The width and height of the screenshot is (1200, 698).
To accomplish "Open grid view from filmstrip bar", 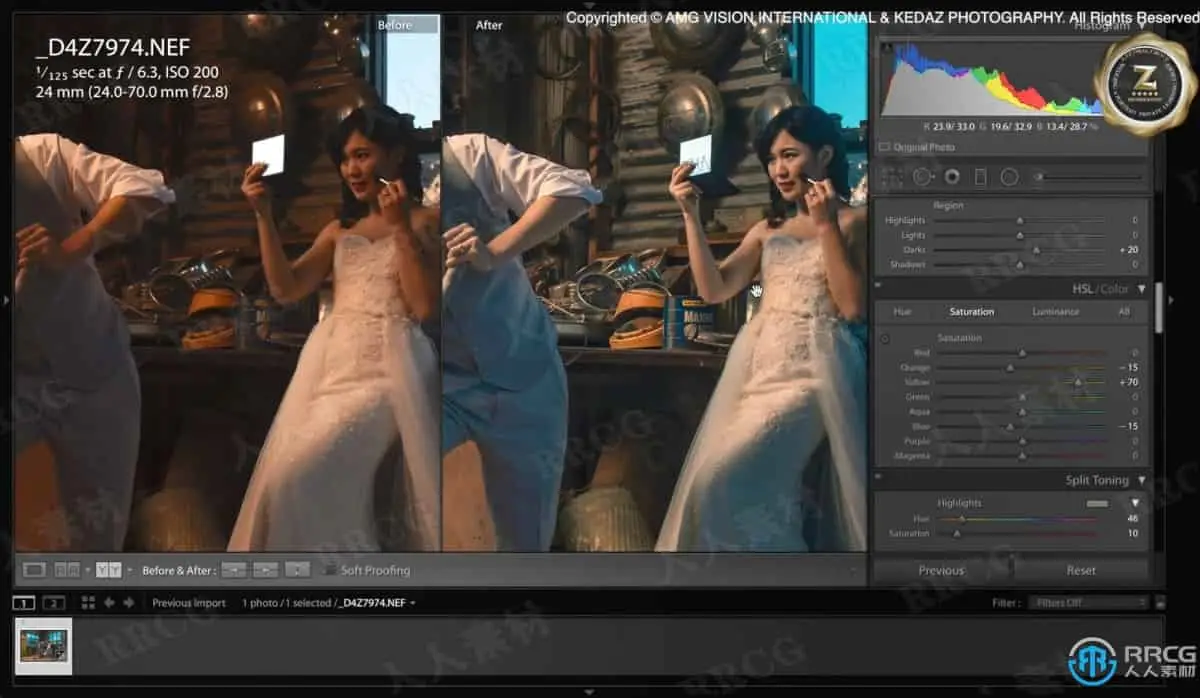I will coord(88,603).
